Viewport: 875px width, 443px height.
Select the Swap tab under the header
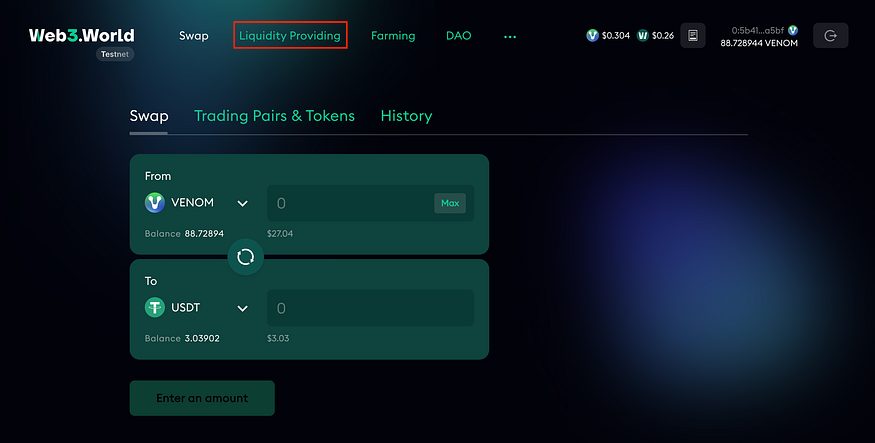(149, 116)
